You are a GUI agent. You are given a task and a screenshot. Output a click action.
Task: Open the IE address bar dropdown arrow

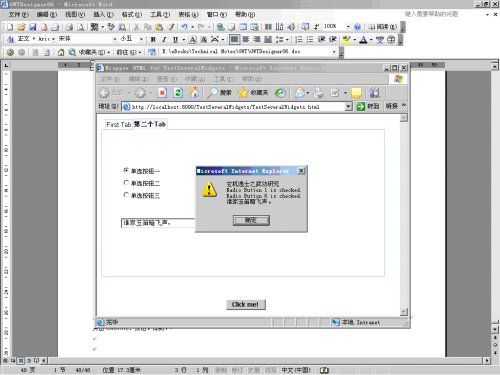348,106
